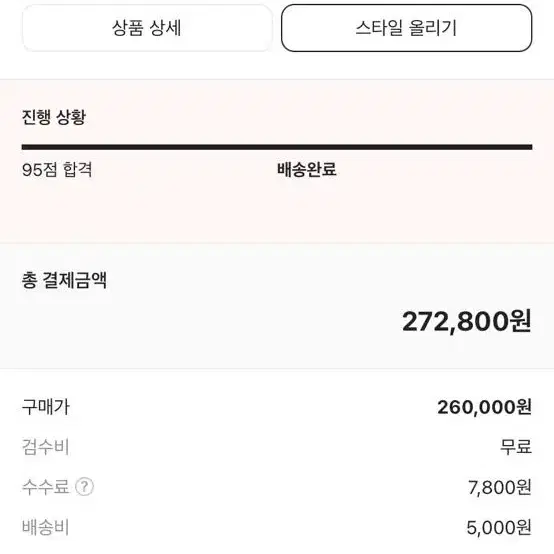This screenshot has width=554, height=554.
Task: Click the 260,000원 purchase price
Action: 484,407
